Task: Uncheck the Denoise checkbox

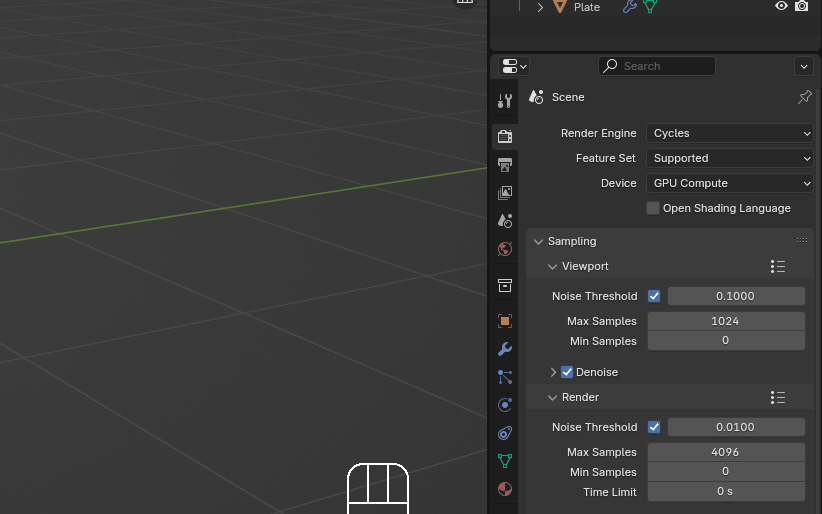Action: [567, 372]
